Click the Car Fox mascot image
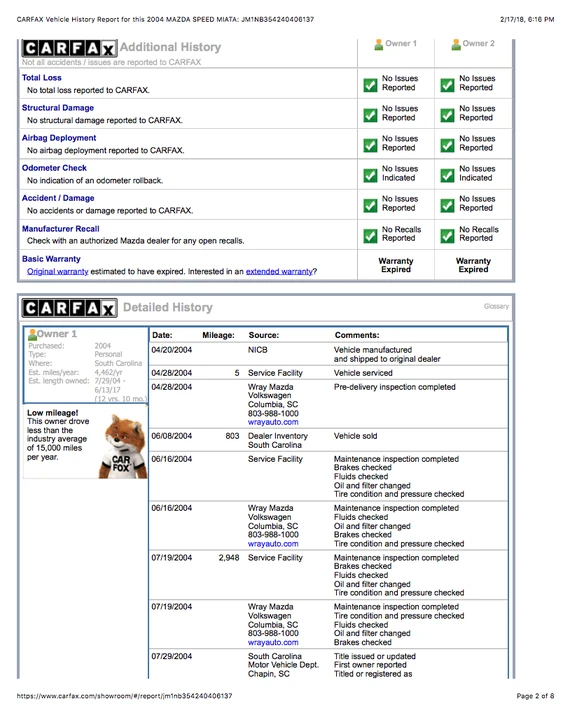Image resolution: width=570 pixels, height=720 pixels. click(122, 446)
